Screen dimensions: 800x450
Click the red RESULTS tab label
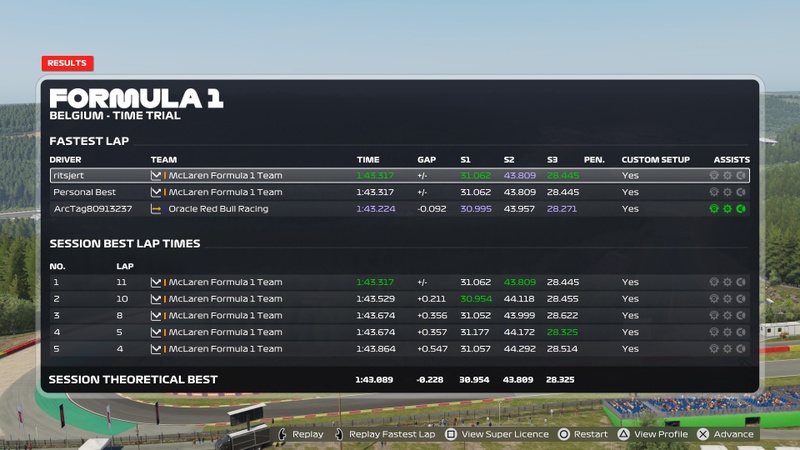pyautogui.click(x=67, y=63)
